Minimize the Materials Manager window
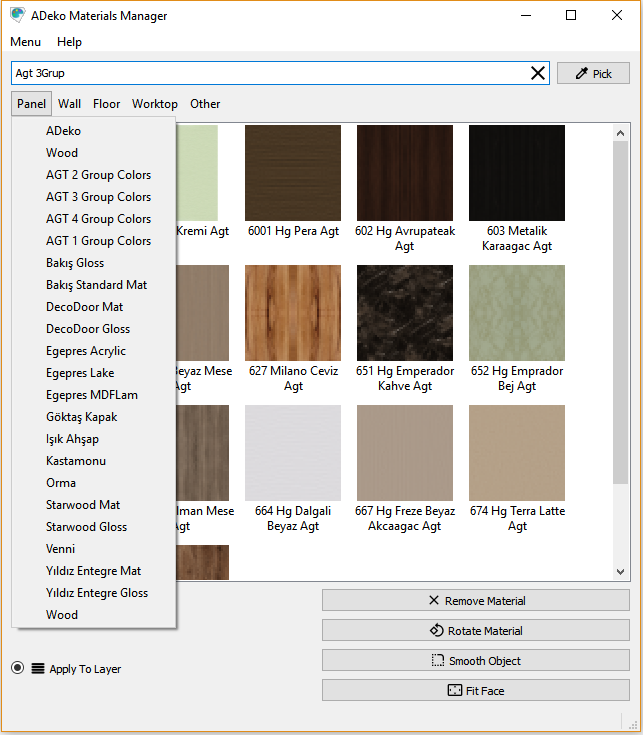643x735 pixels. (x=526, y=15)
